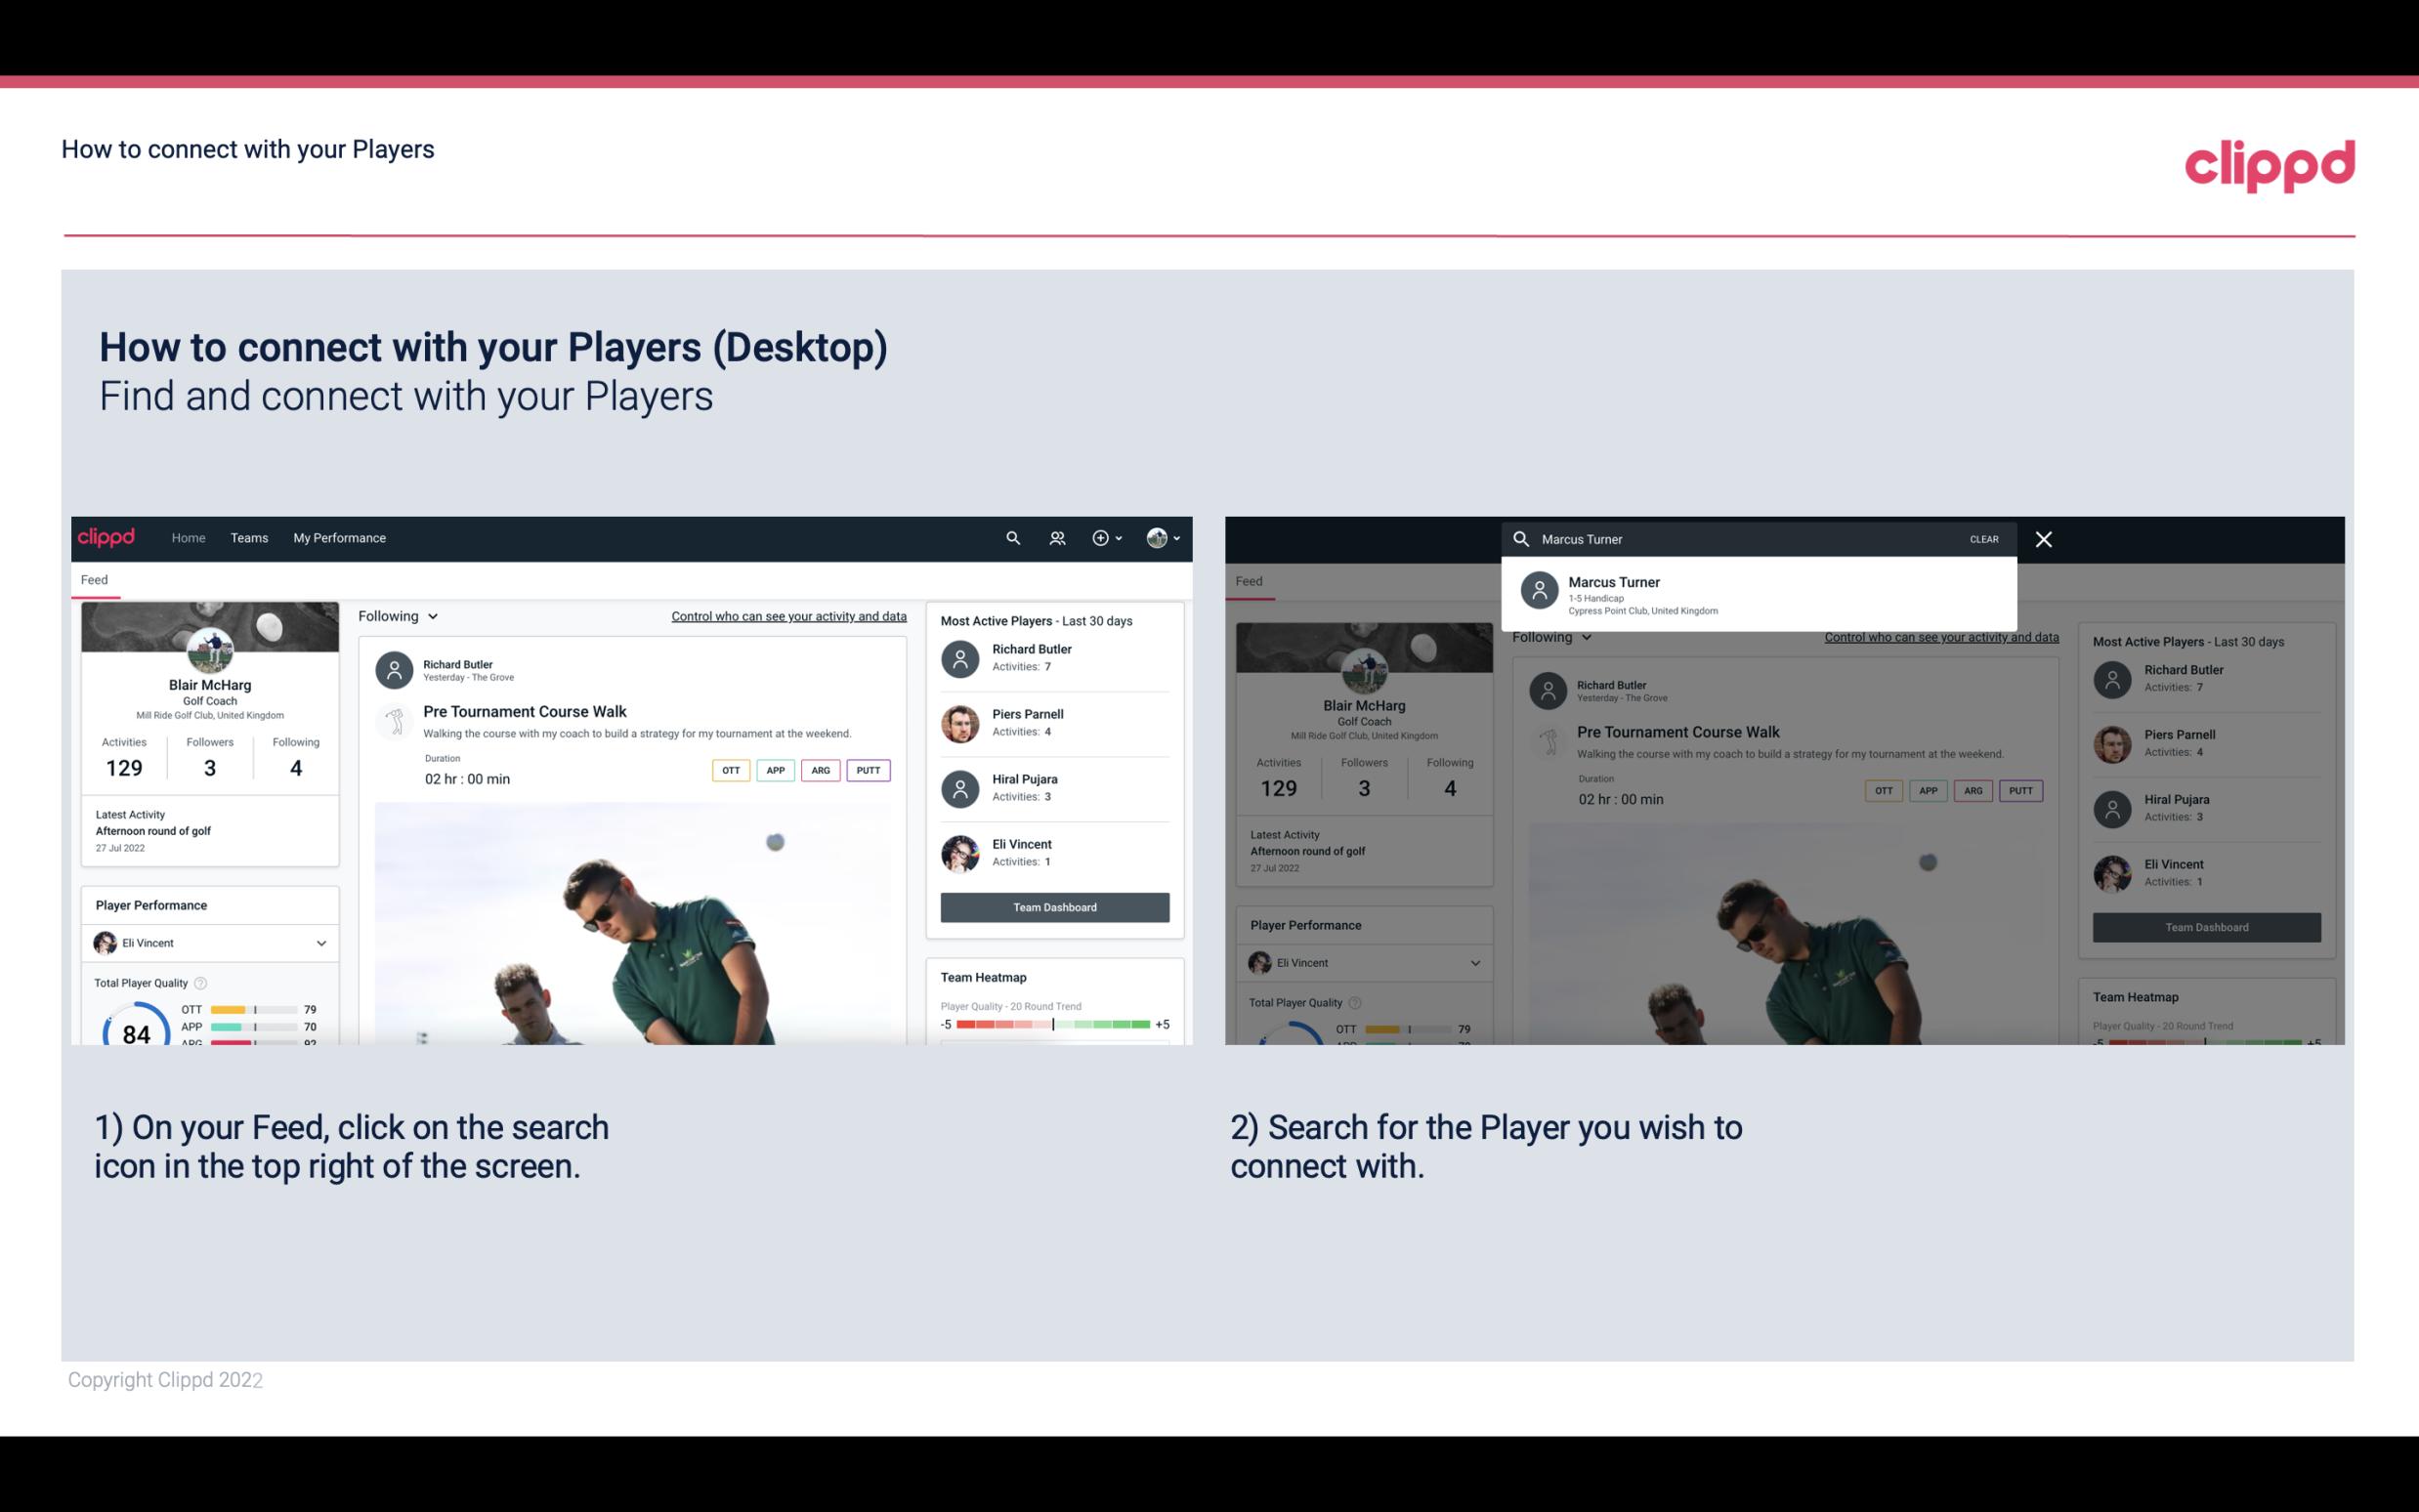The height and width of the screenshot is (1512, 2419).
Task: Click the Teams navigation icon
Action: (249, 538)
